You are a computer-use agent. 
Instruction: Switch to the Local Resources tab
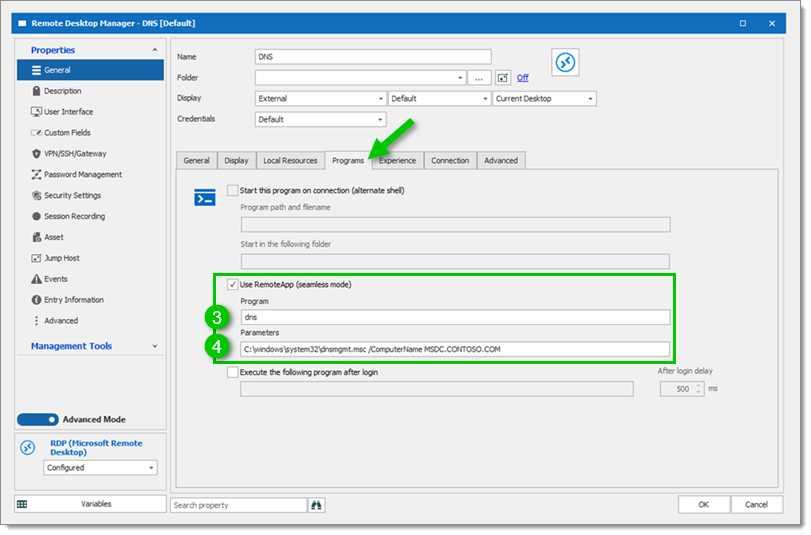click(x=290, y=161)
